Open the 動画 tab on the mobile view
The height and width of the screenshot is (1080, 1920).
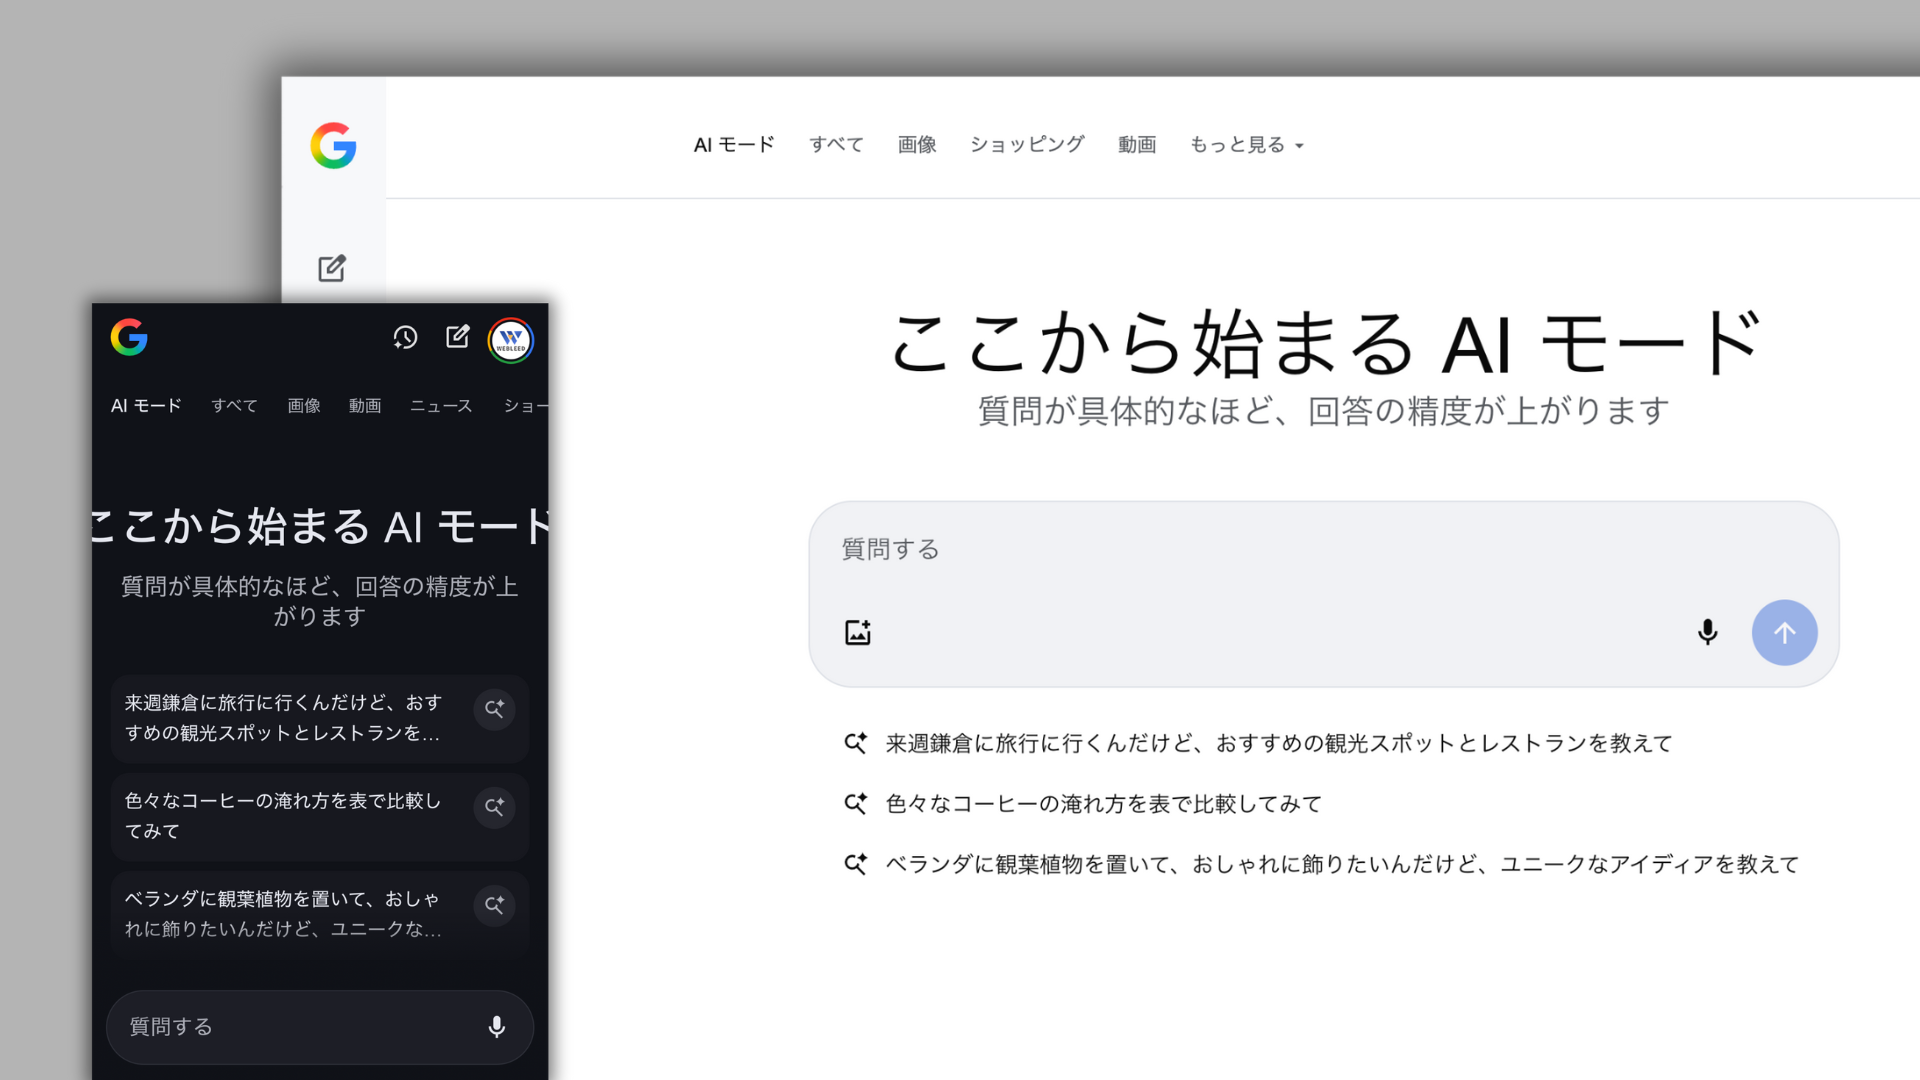click(x=365, y=406)
